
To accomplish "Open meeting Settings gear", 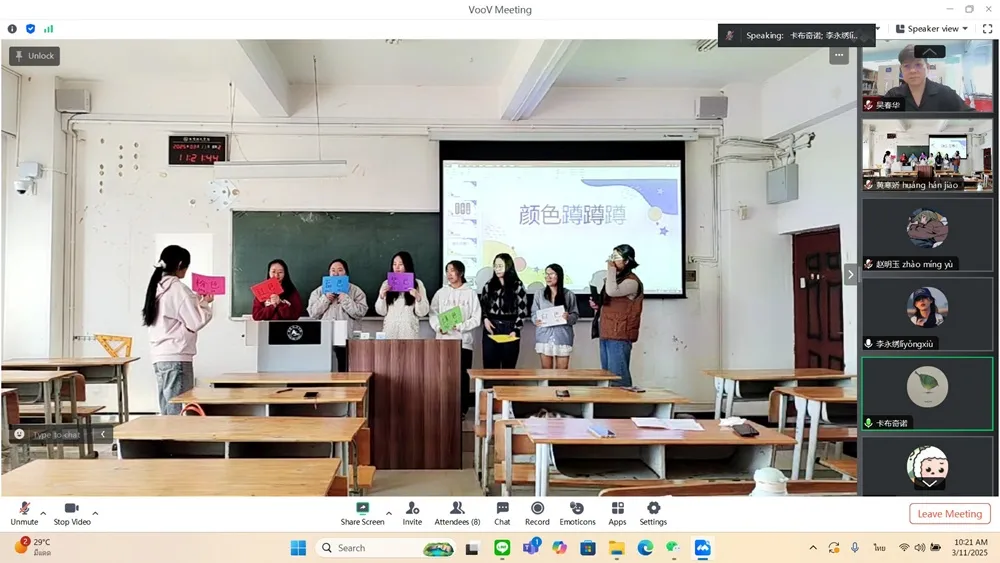I will [653, 513].
